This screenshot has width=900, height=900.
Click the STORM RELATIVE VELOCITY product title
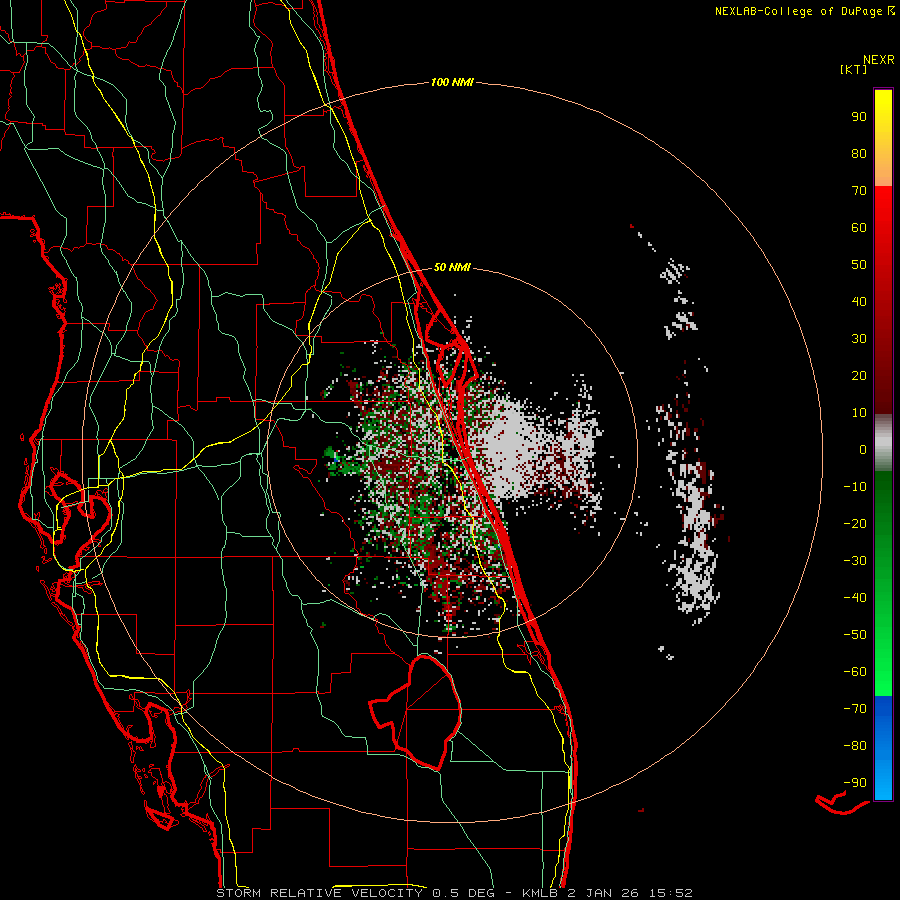point(319,893)
